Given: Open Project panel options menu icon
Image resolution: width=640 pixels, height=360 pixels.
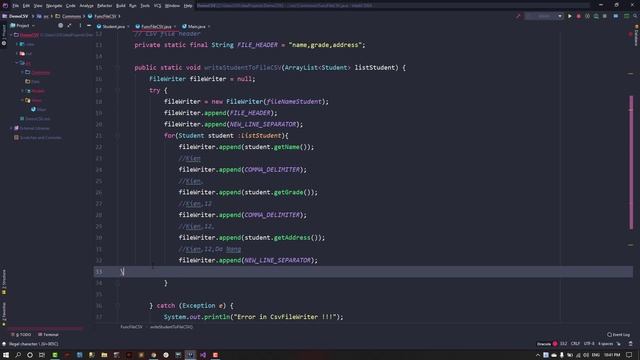Looking at the screenshot, I should click(80, 26).
